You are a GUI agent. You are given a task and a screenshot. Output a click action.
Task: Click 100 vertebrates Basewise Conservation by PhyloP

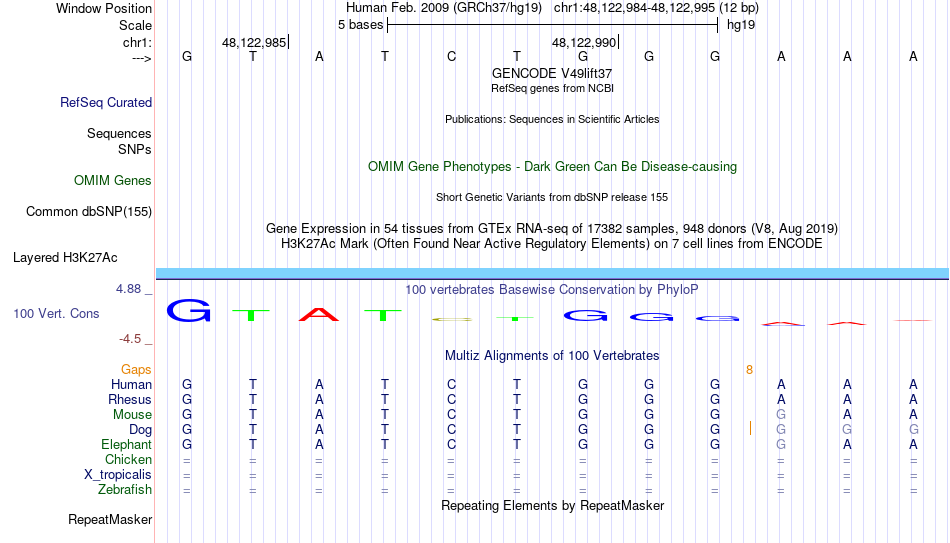point(552,290)
